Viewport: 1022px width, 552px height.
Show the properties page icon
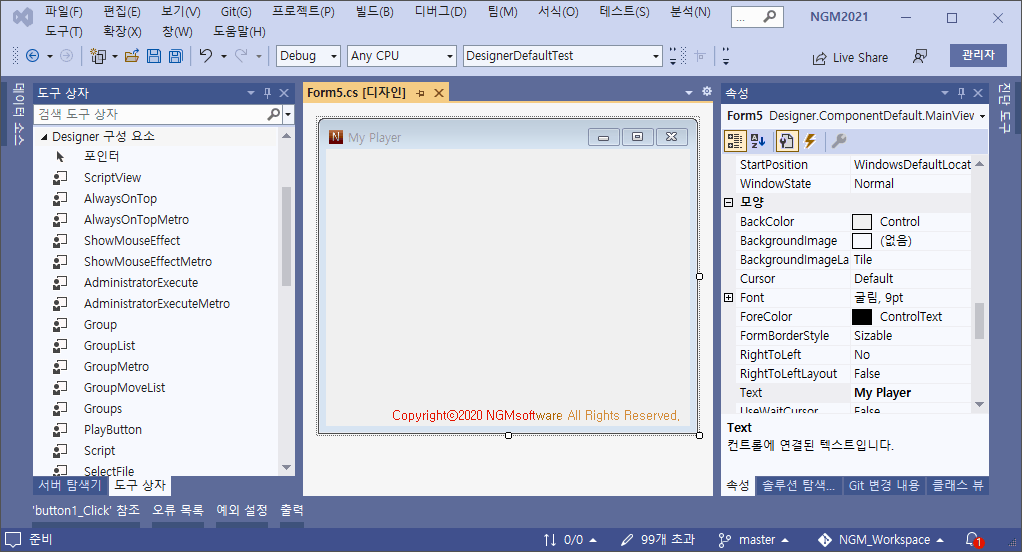(x=786, y=141)
